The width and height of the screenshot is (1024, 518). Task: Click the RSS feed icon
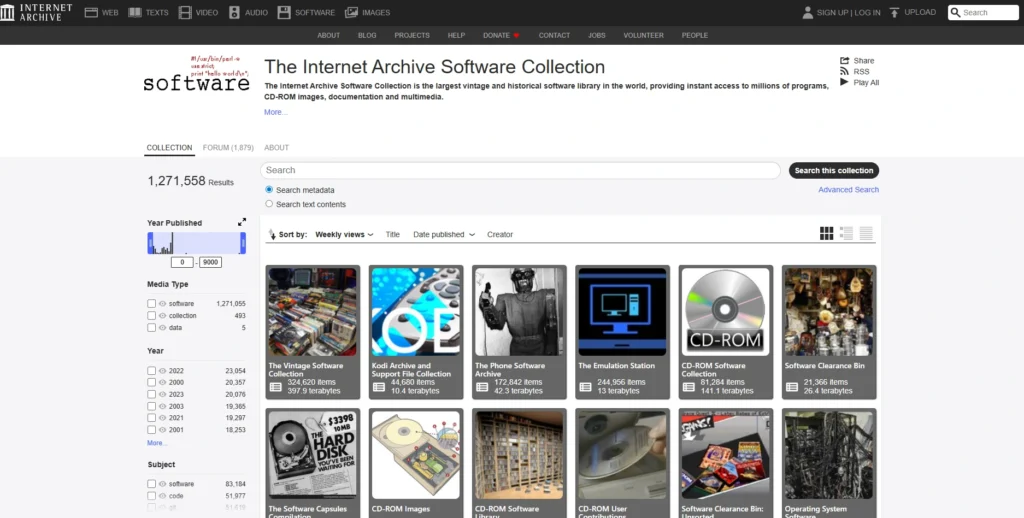844,71
